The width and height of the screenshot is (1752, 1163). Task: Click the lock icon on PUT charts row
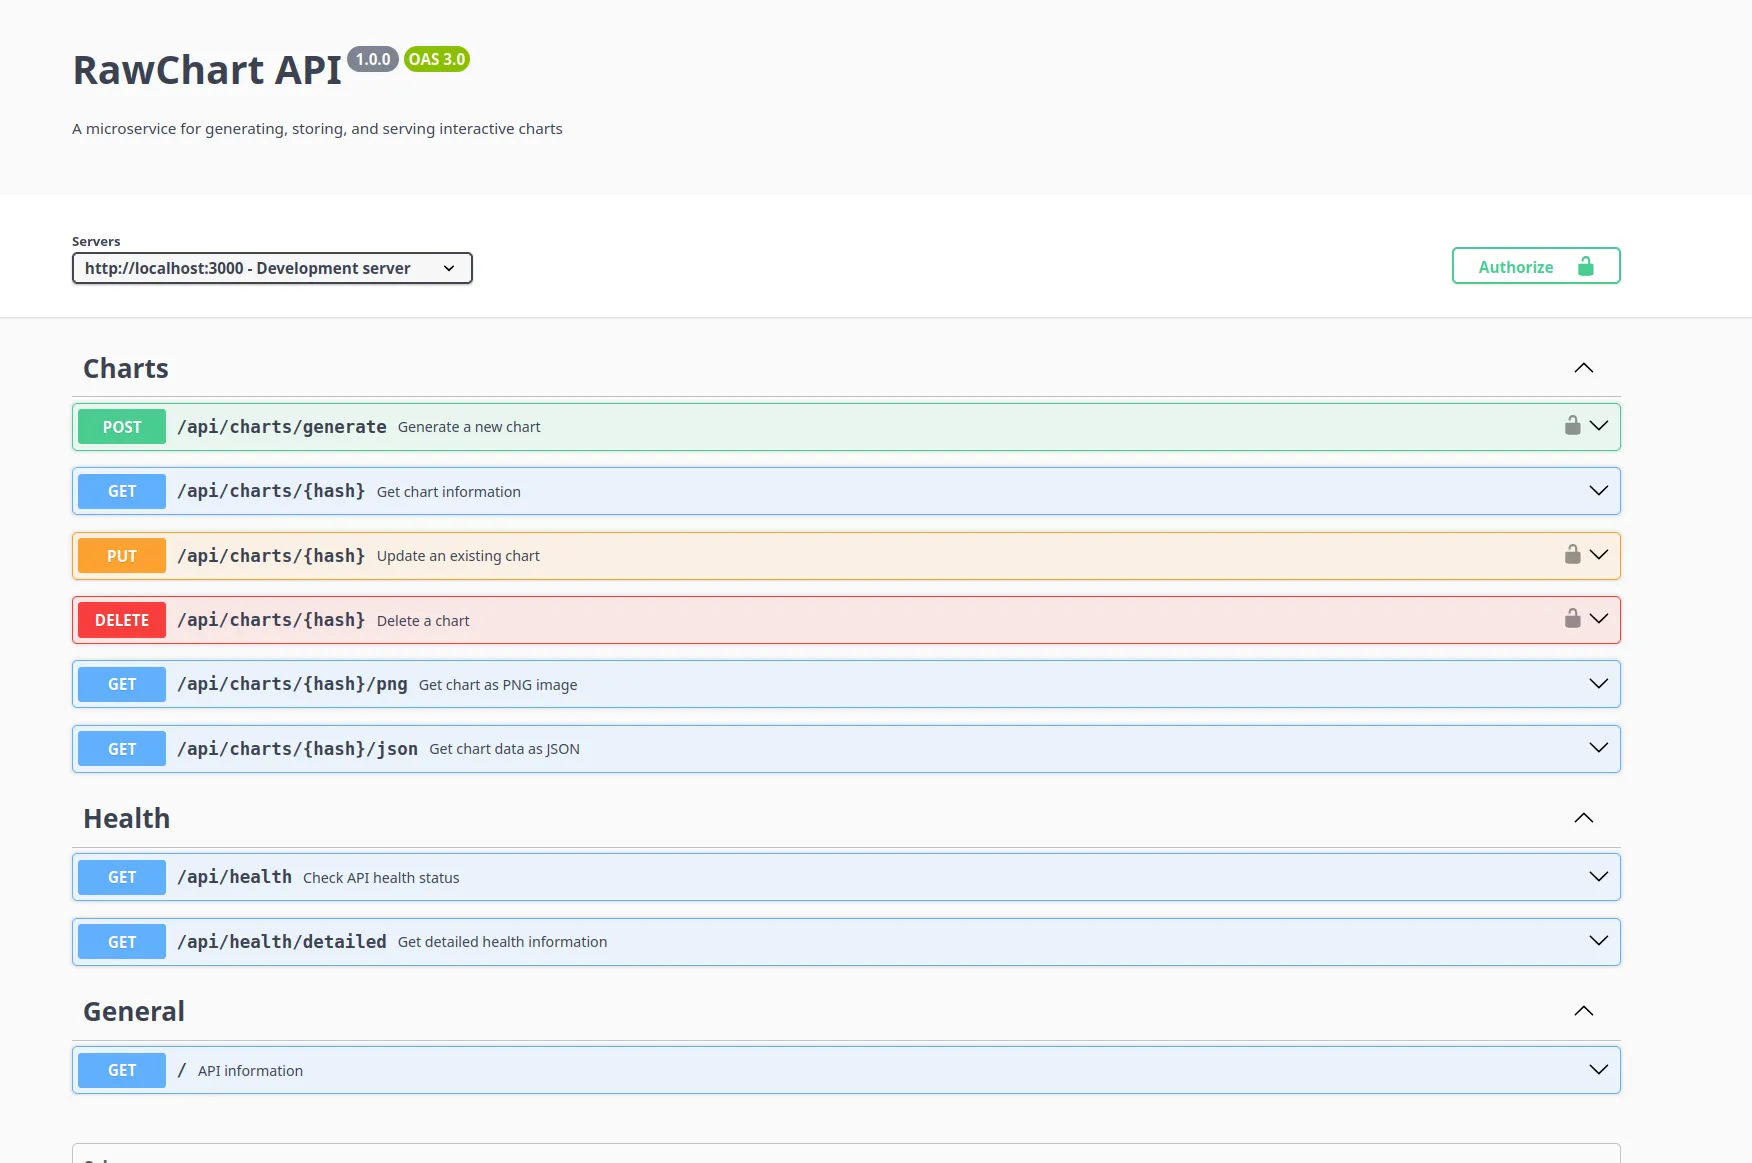(1572, 555)
